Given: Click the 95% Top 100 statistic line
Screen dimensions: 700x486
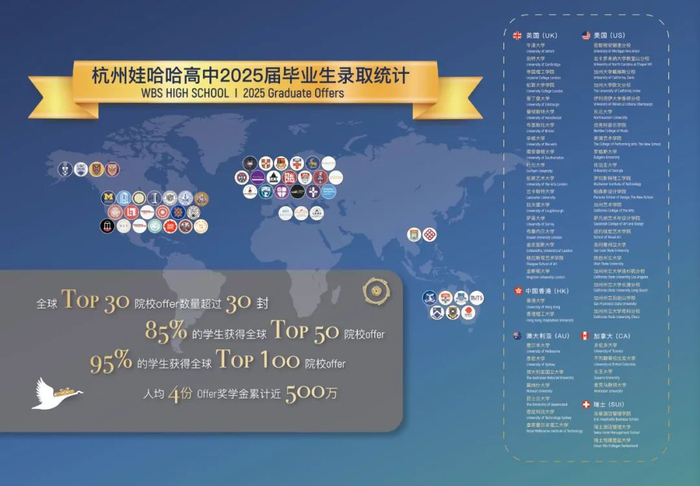Looking at the screenshot, I should 218,361.
